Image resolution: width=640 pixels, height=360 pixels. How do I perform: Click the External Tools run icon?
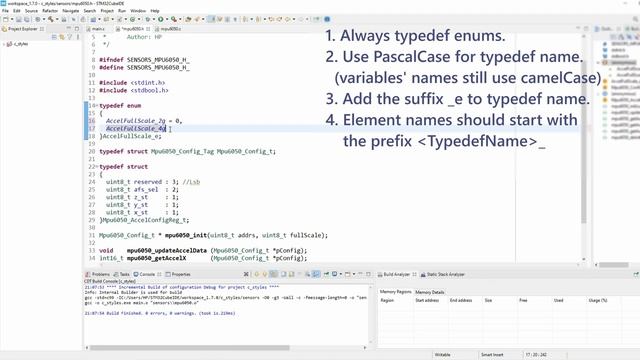(x=174, y=19)
